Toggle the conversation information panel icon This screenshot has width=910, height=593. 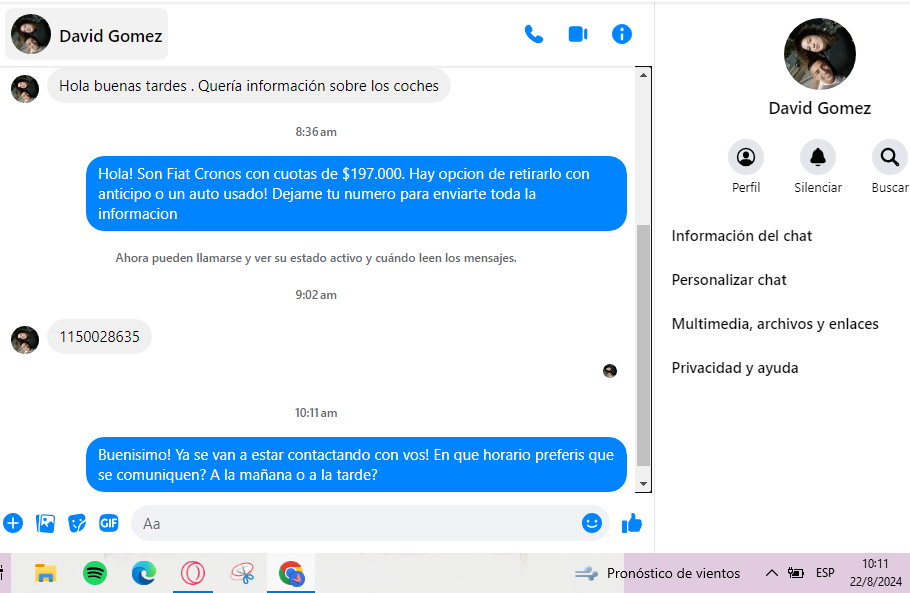622,34
